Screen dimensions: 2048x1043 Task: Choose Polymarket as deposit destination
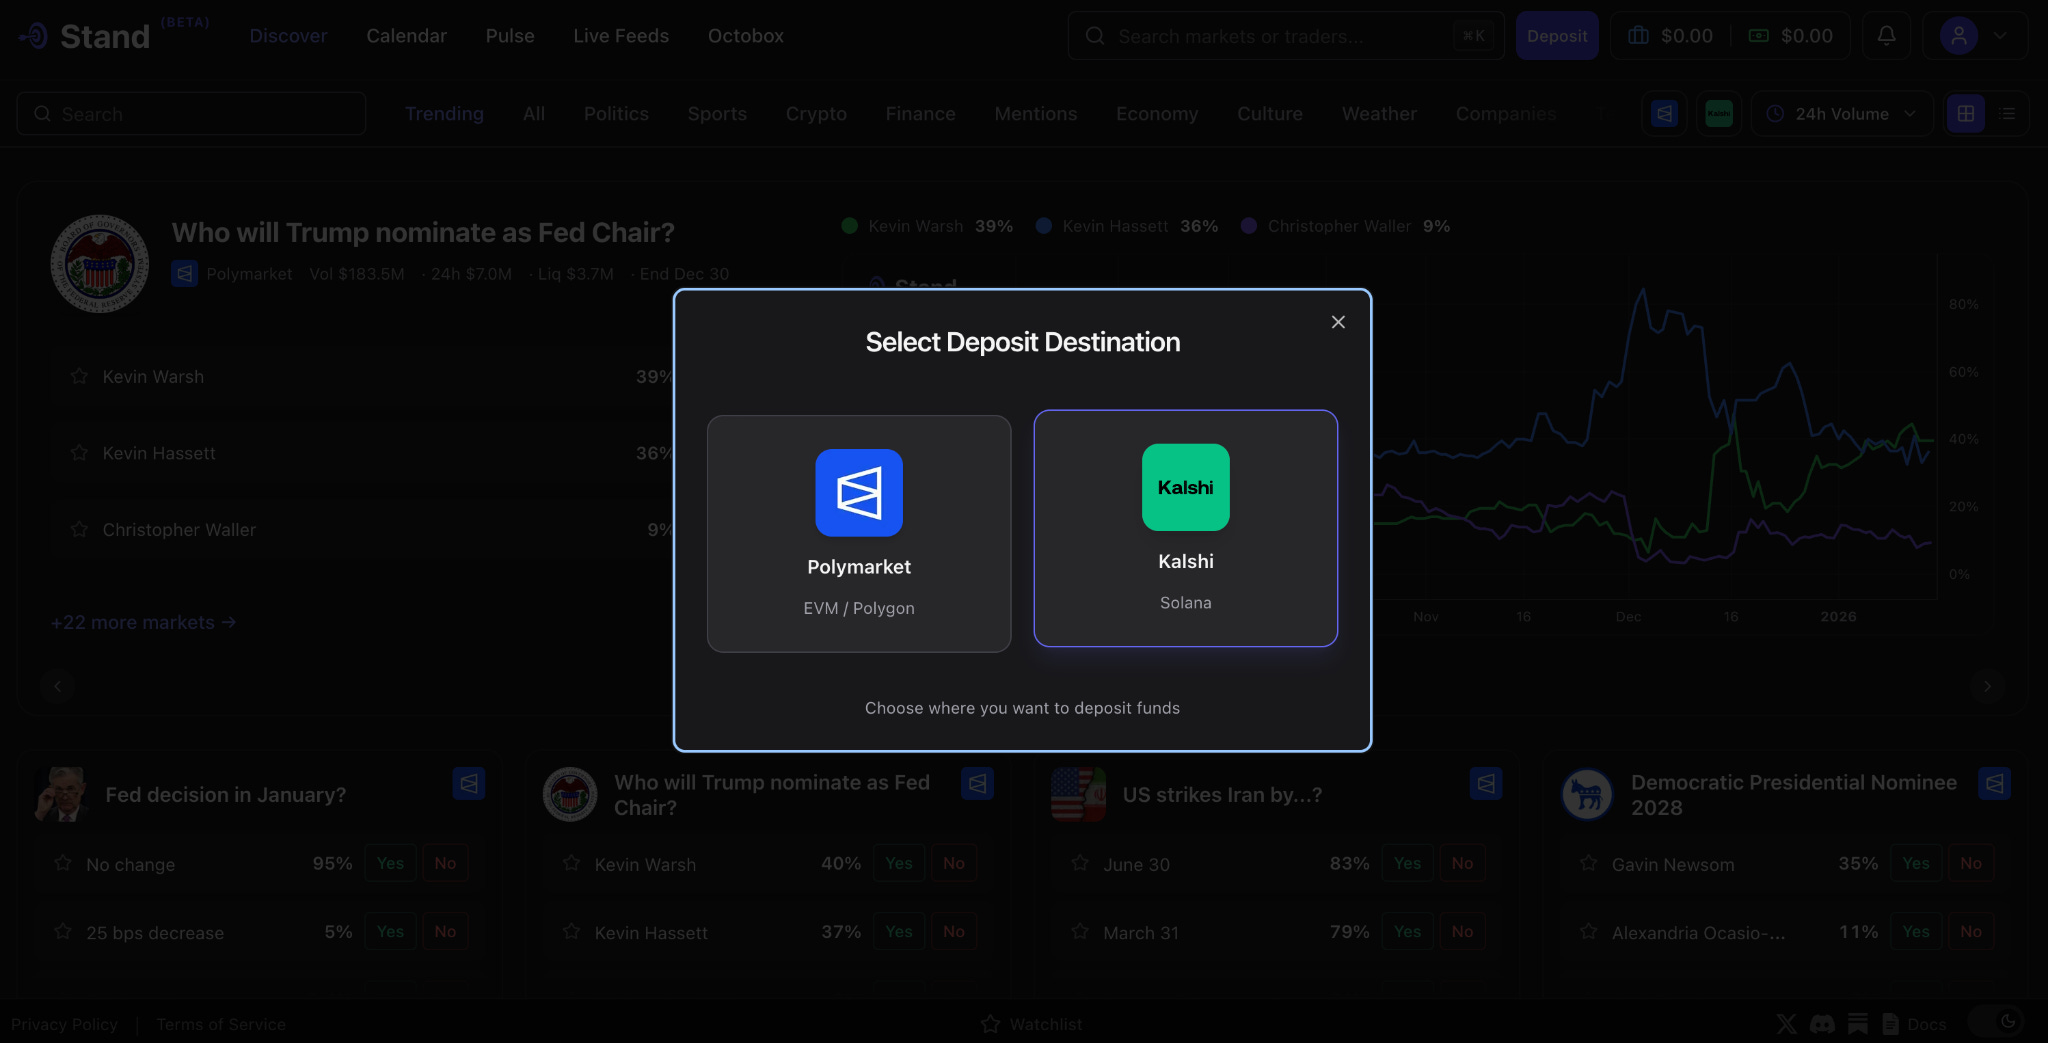859,534
